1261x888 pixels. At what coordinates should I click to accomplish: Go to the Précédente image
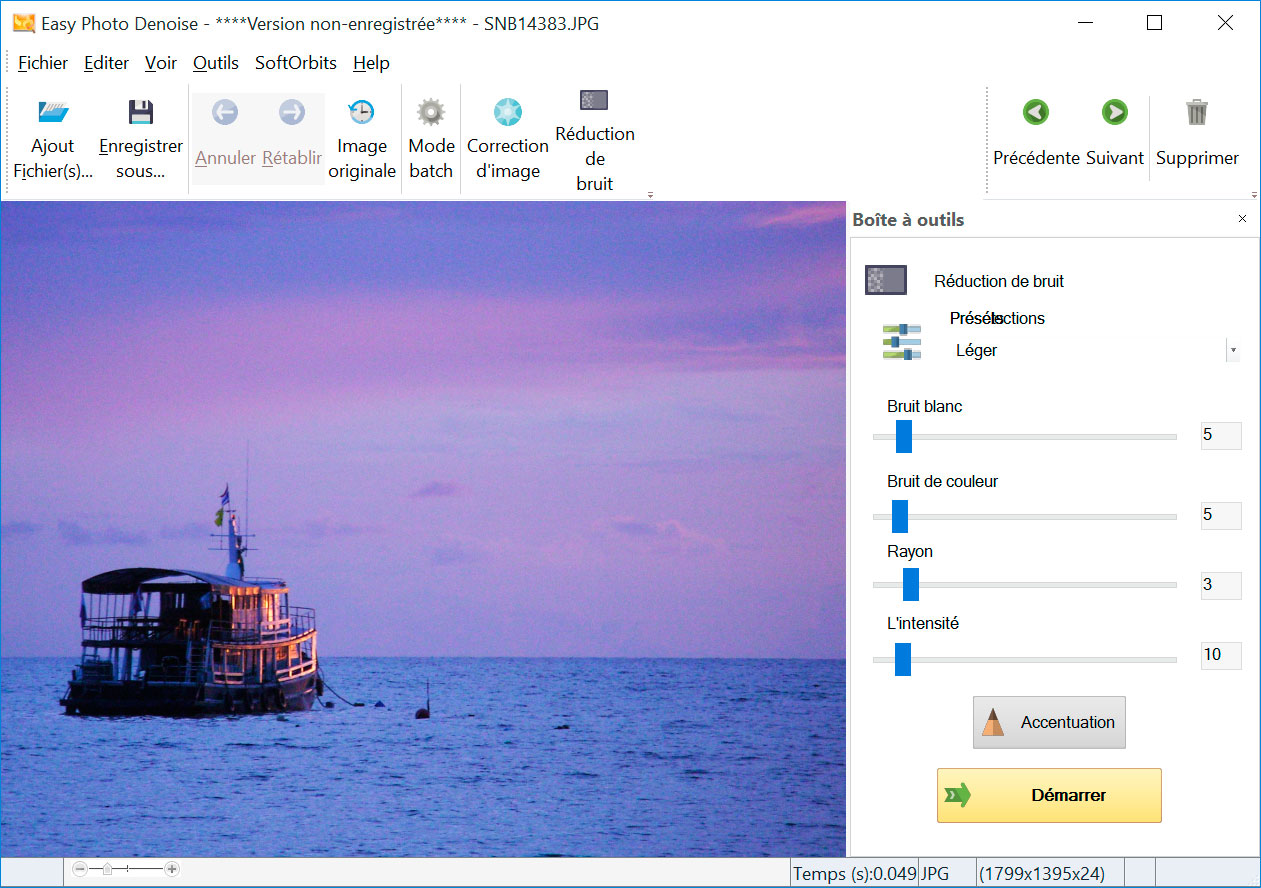1036,112
